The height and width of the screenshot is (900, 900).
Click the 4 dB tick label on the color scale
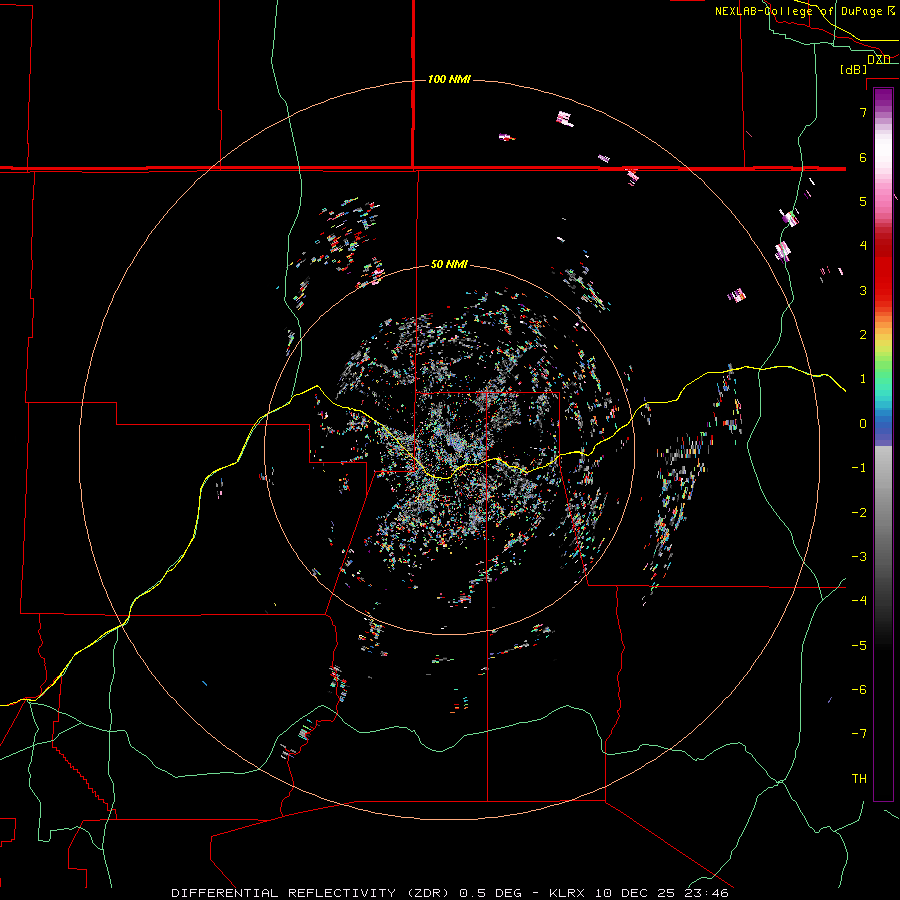pyautogui.click(x=863, y=245)
